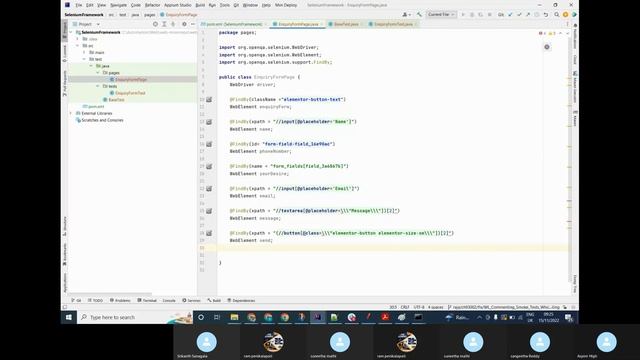This screenshot has height=360, width=640.
Task: Click the Build project hammer icon
Action: coord(419,15)
